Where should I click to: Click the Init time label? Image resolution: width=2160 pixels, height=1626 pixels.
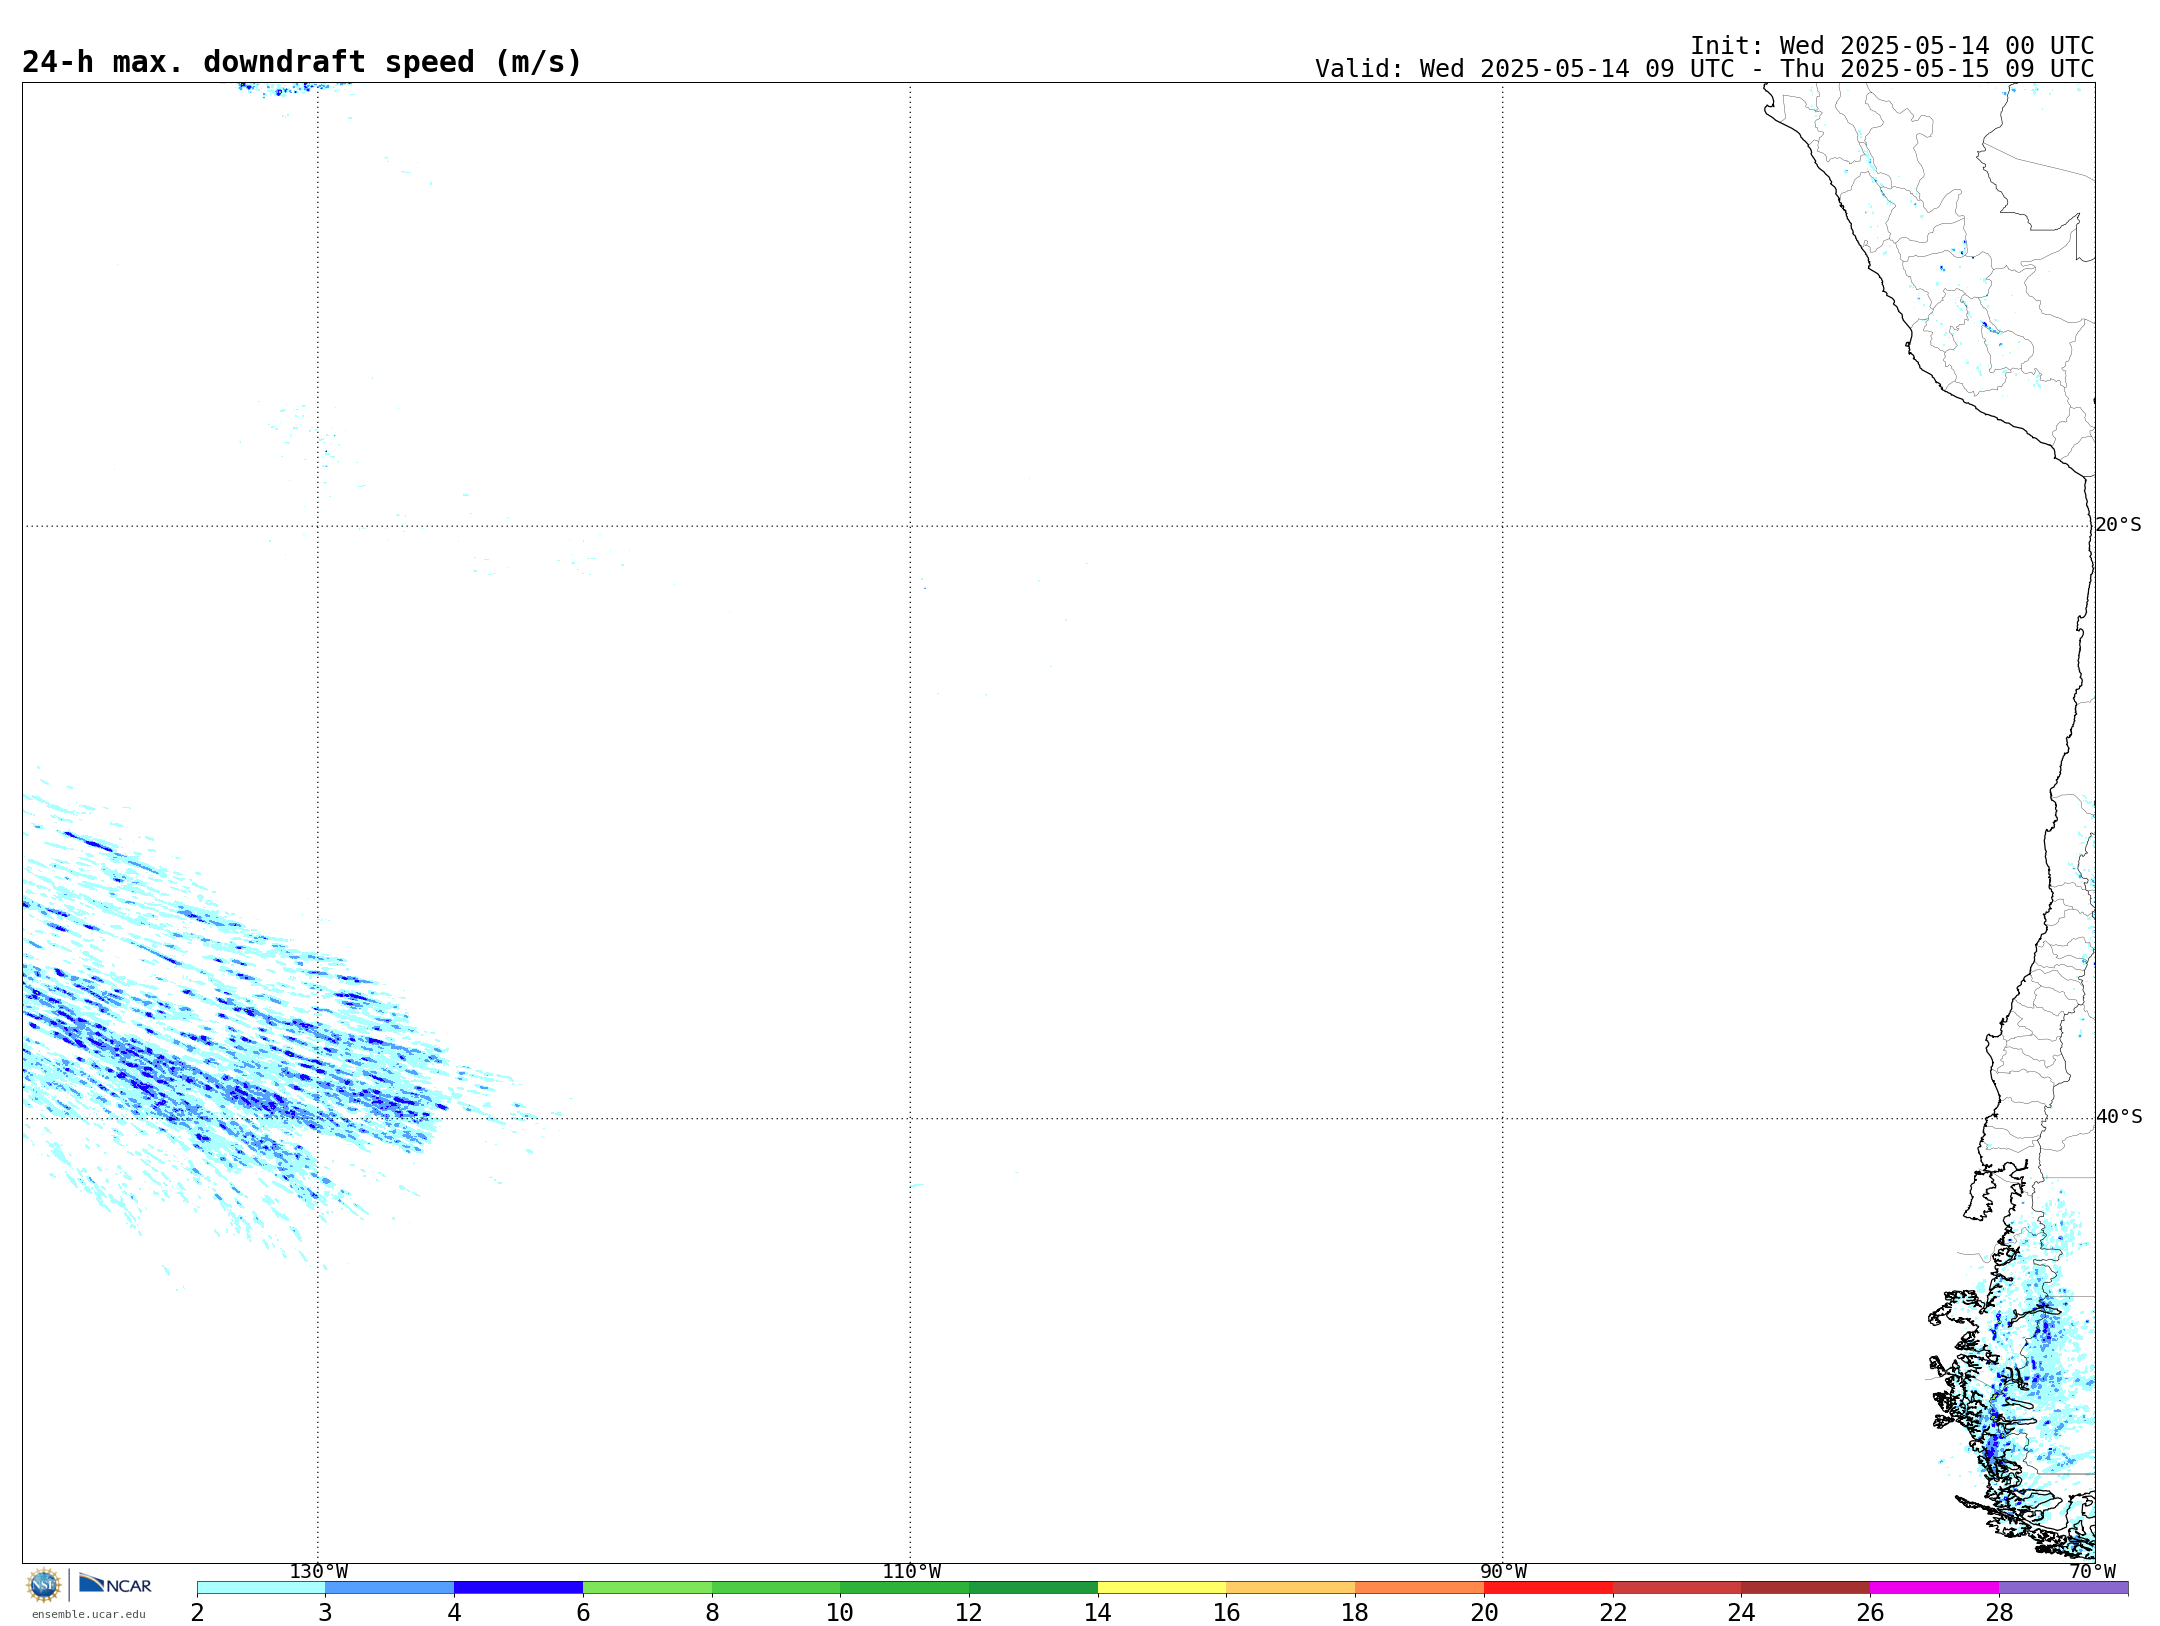coord(1891,46)
